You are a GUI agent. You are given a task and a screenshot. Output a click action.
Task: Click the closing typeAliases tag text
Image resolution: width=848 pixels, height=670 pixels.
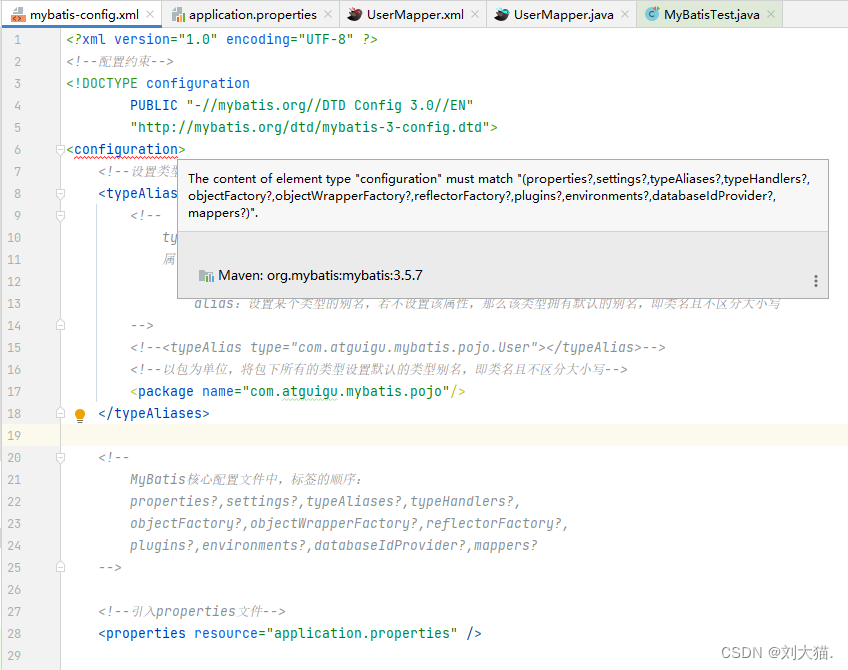(x=154, y=414)
